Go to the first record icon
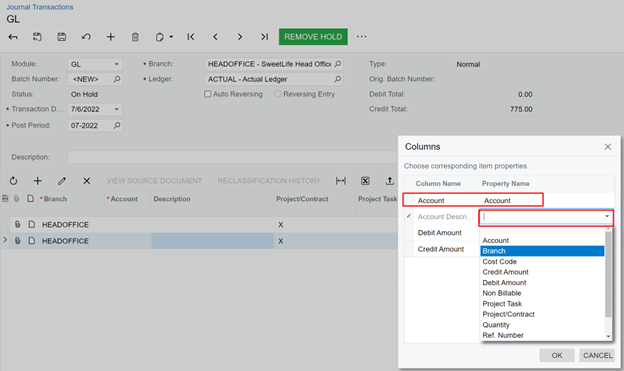 click(191, 37)
